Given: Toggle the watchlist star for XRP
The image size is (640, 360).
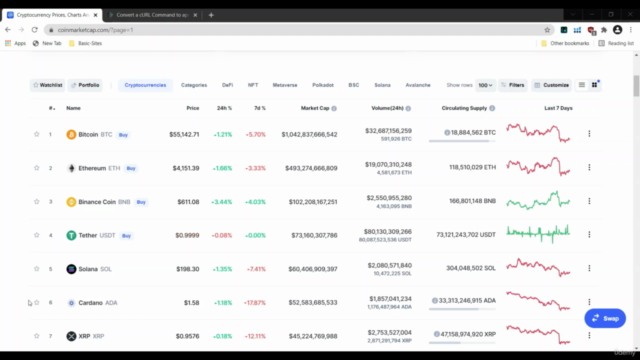Looking at the screenshot, I should [37, 336].
